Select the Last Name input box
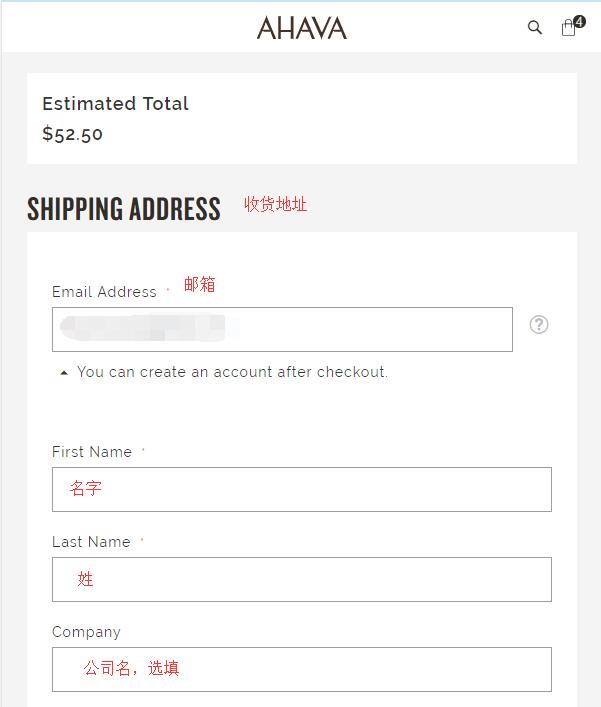 coord(302,579)
